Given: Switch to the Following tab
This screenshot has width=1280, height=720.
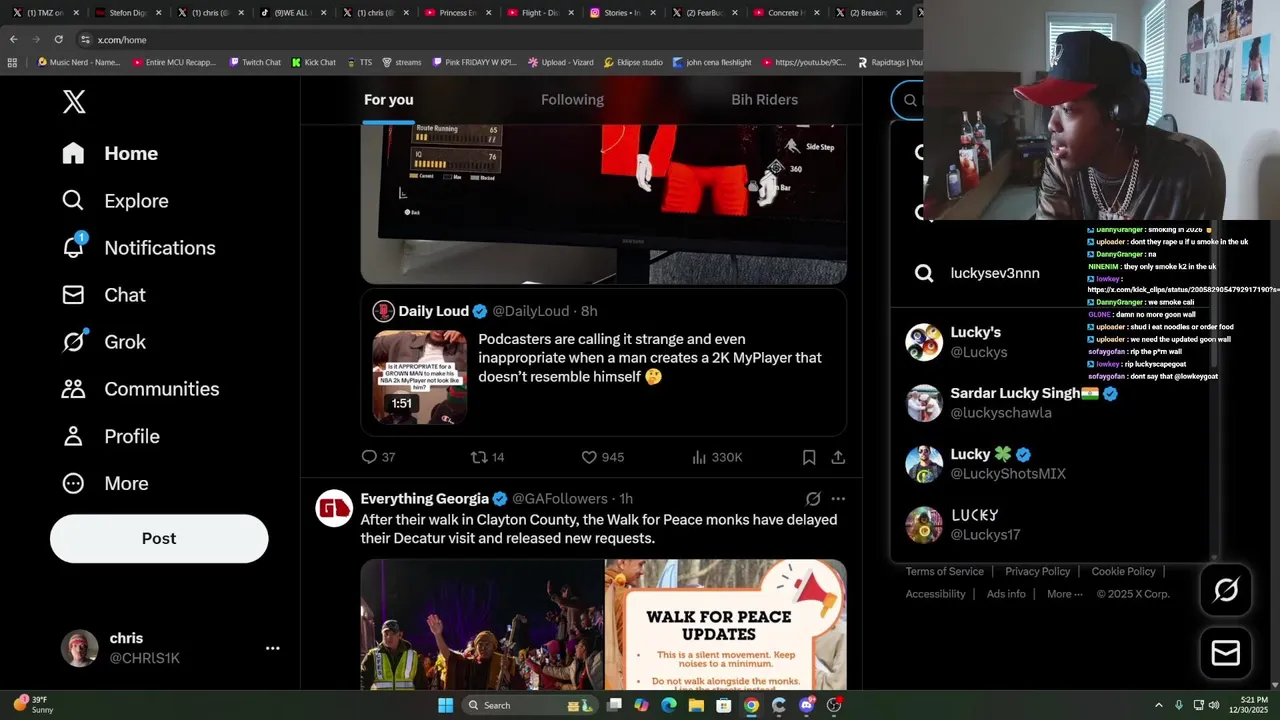Looking at the screenshot, I should click(x=572, y=100).
